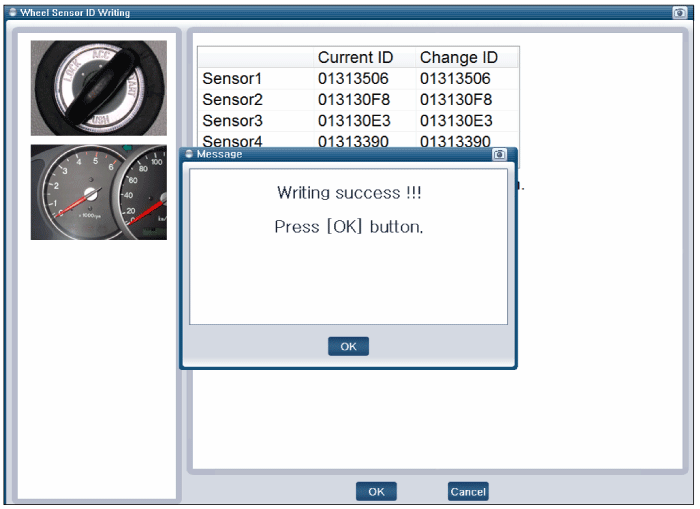Click the Wheel Sensor ID Writing window icon
This screenshot has height=509, width=700.
tap(12, 13)
